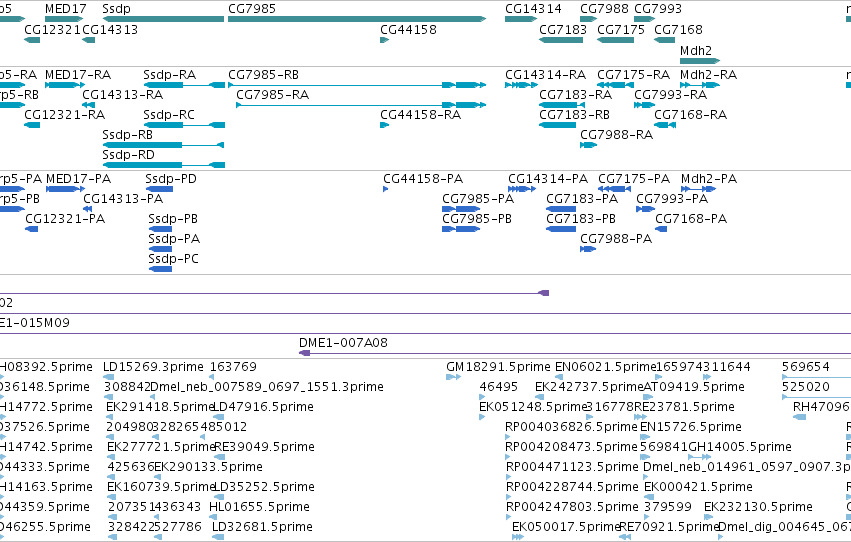Select the CG7988 gene label
Image resolution: width=851 pixels, height=542 pixels.
click(604, 9)
